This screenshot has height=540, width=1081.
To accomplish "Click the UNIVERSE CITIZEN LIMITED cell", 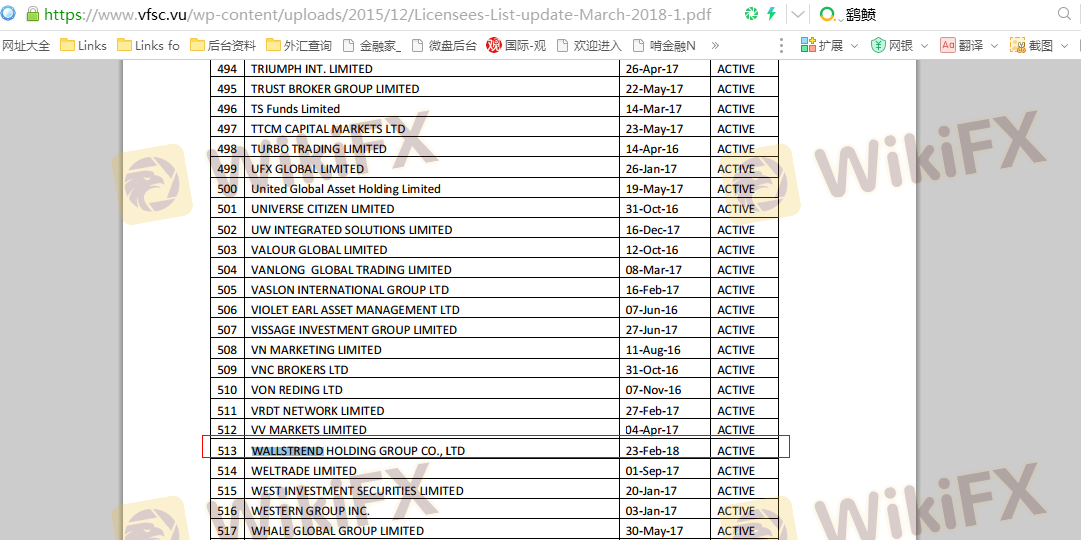I will pos(432,209).
